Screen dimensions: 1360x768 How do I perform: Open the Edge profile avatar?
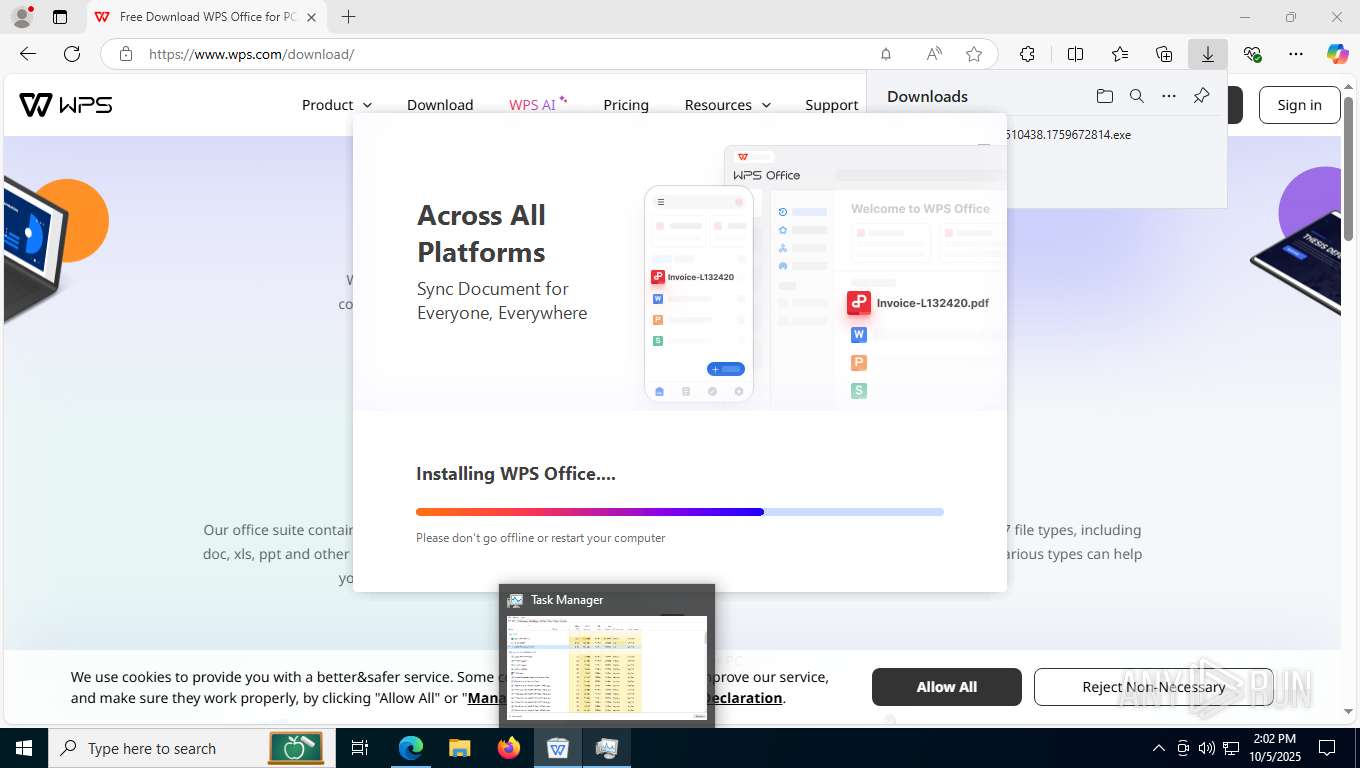pos(22,17)
